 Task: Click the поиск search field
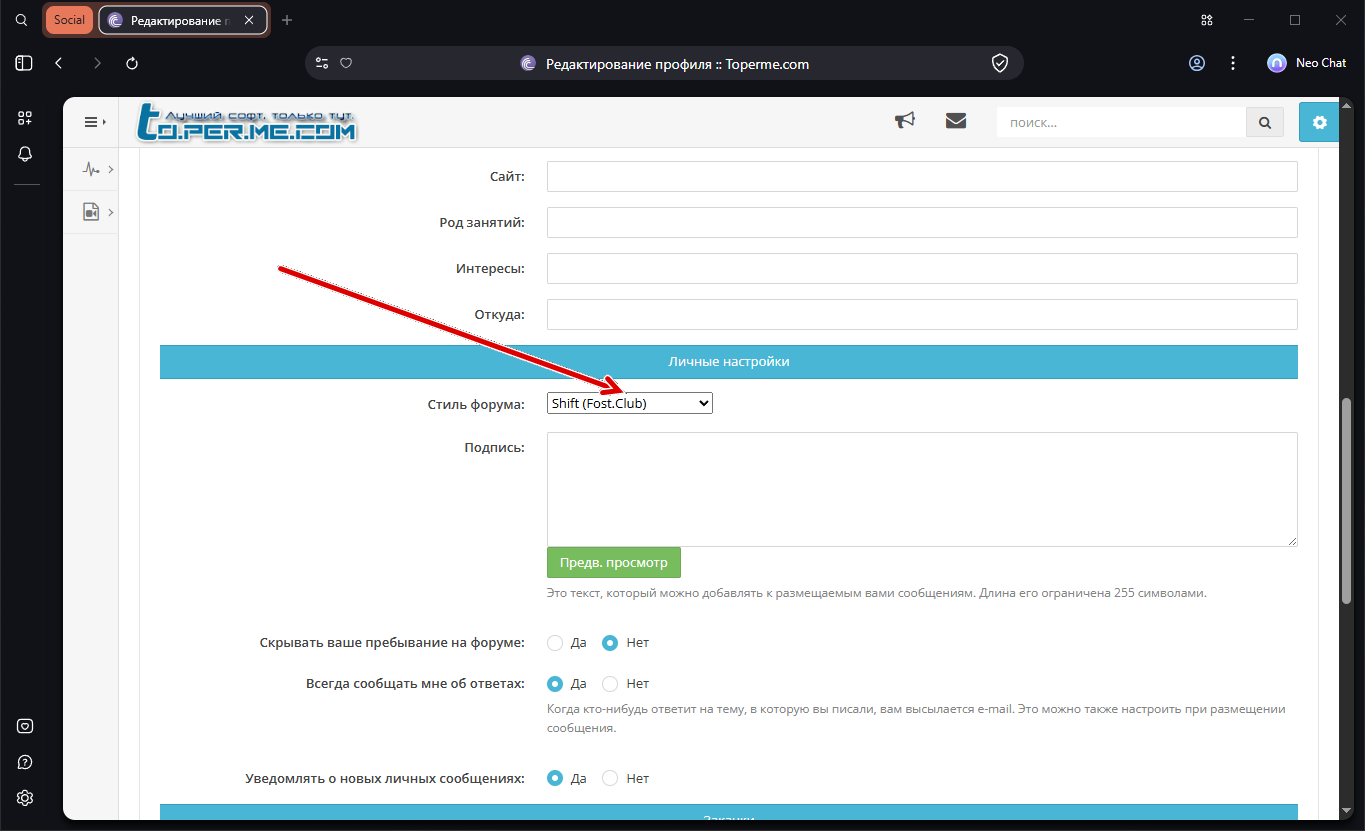(x=1121, y=122)
